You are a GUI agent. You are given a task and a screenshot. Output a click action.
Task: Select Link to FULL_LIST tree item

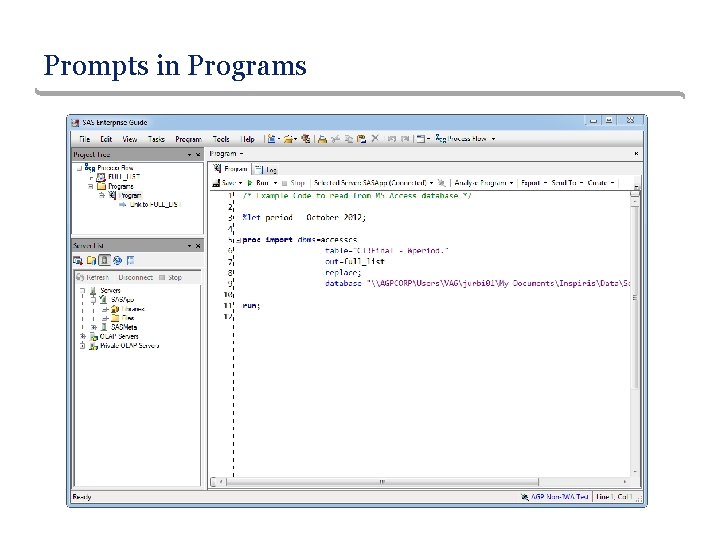[154, 204]
